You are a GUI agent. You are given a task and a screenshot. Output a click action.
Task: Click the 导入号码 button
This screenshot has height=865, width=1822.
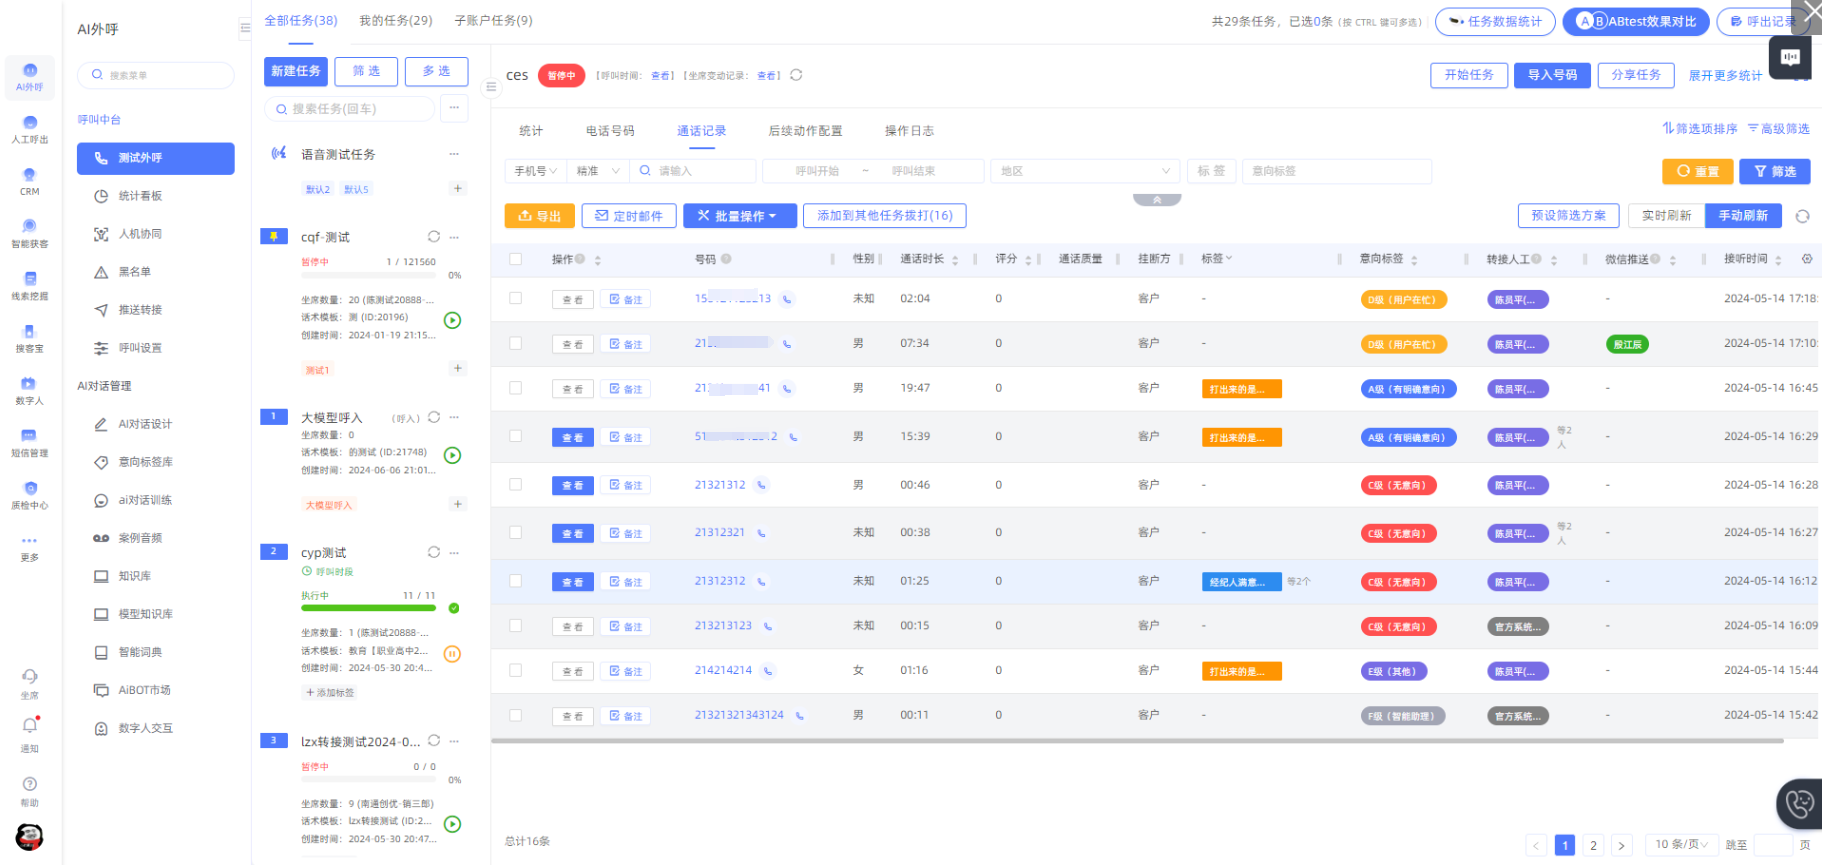coord(1551,75)
